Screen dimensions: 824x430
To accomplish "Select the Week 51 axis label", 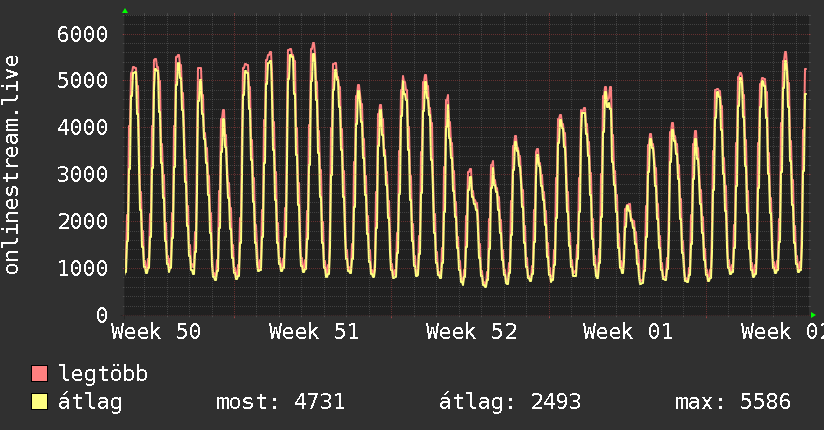I will (x=313, y=332).
